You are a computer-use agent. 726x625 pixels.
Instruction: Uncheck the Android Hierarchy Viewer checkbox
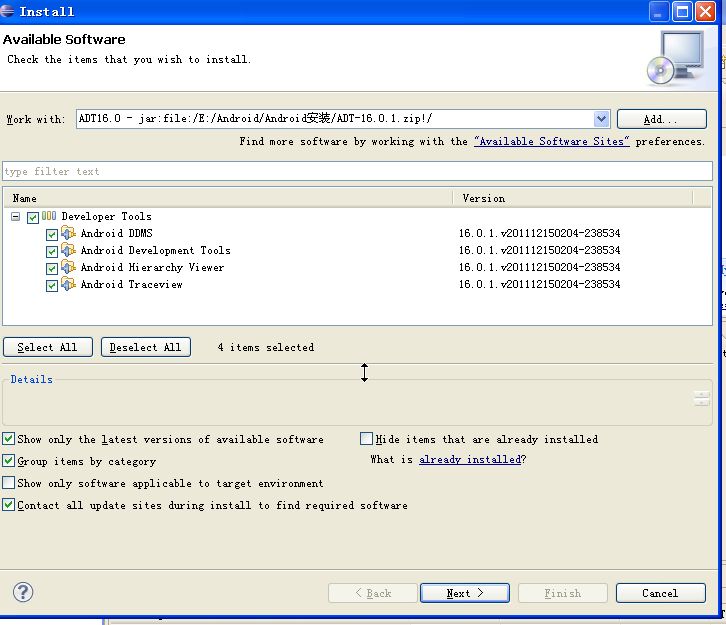[52, 269]
